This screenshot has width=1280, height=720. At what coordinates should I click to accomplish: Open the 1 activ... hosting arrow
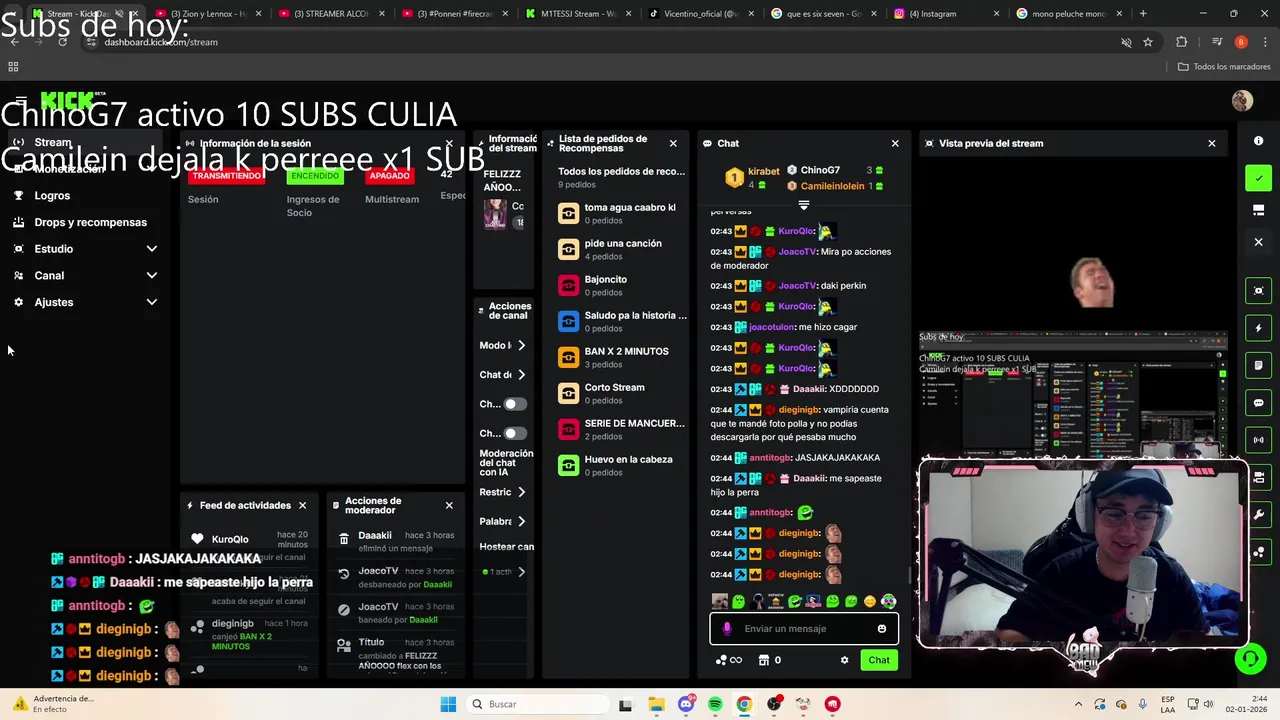tap(521, 572)
